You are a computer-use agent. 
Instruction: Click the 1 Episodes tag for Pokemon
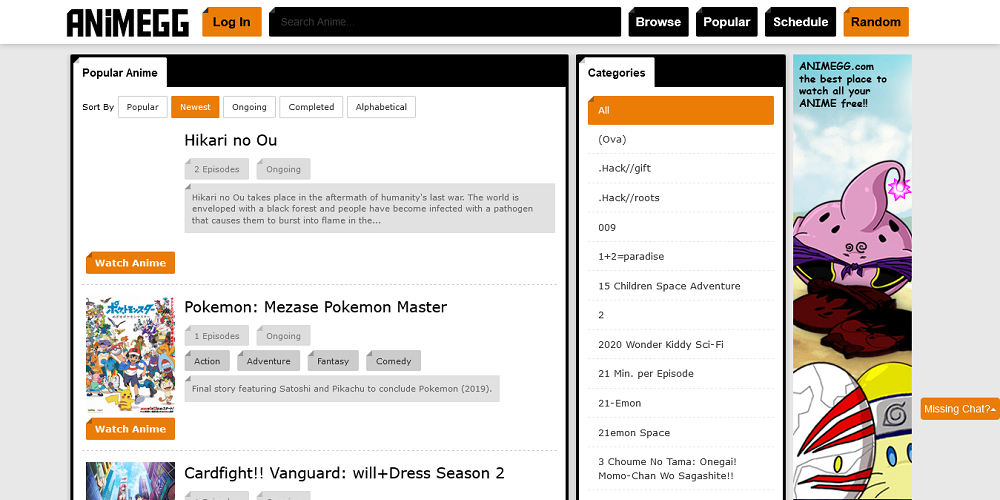pyautogui.click(x=217, y=336)
